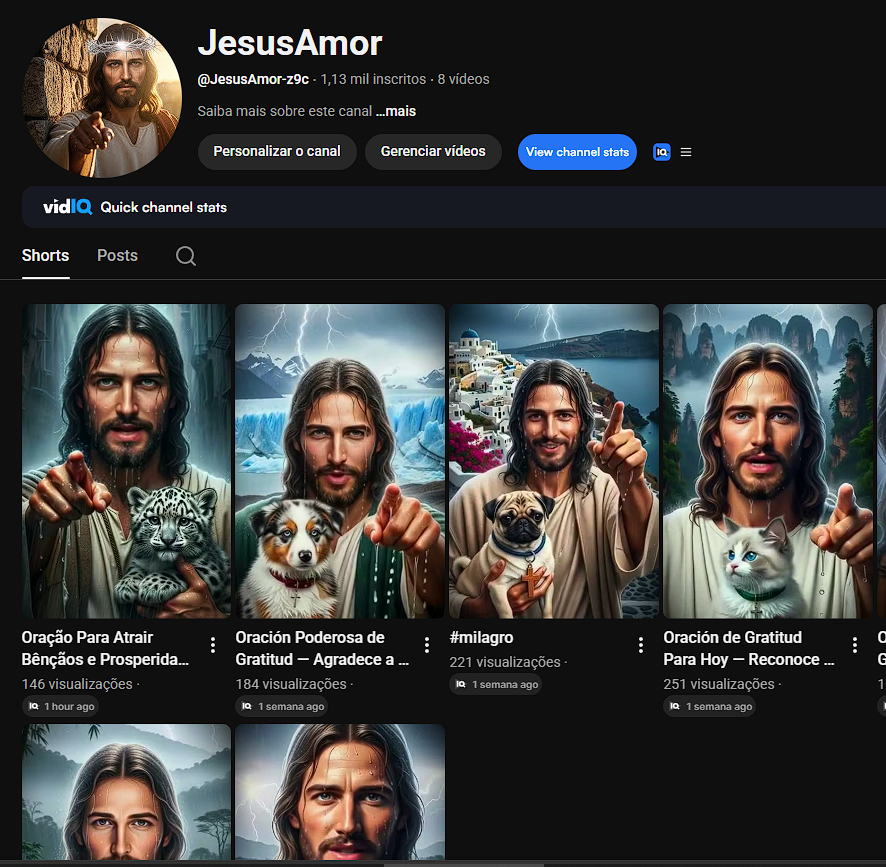Click the vidIQ logo in Quick channel stats bar

tap(68, 207)
